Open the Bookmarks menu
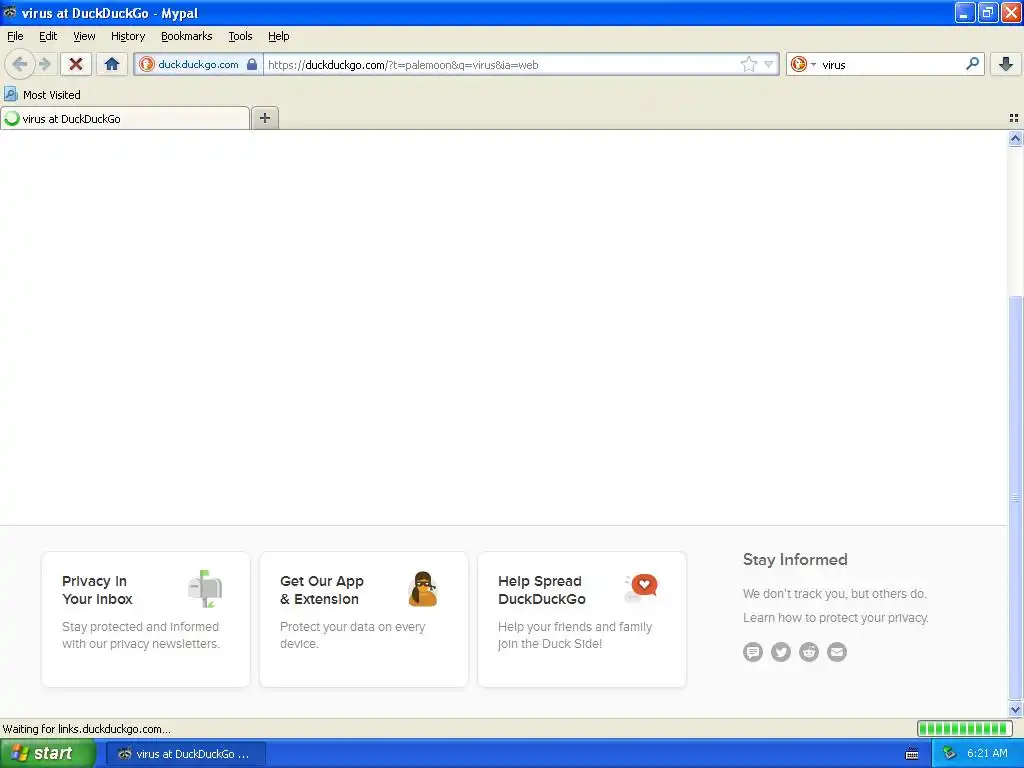 tap(187, 36)
